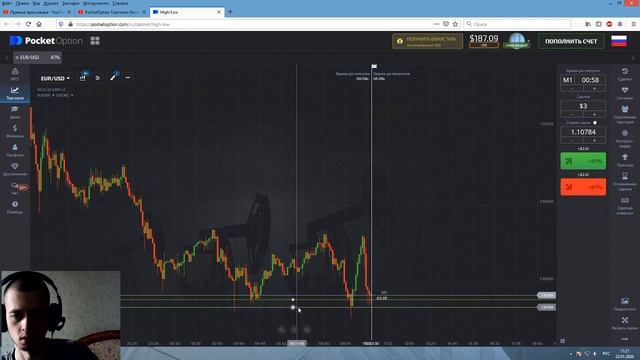Open the File menu in Firefox
Screen dimensions: 640x360
coord(6,3)
